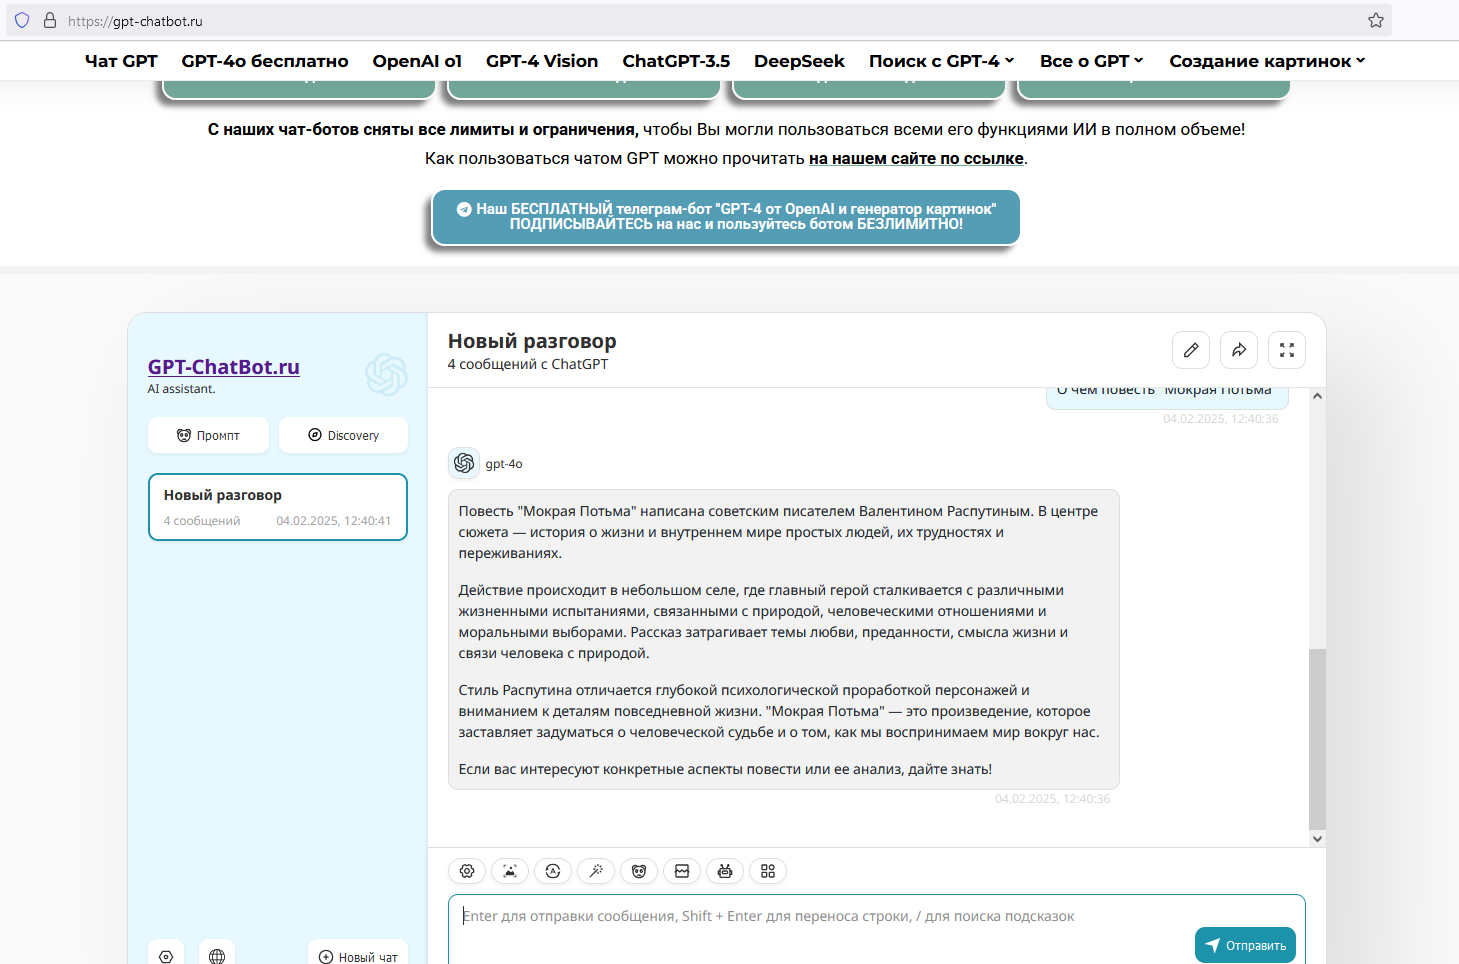Click the gpt-4o avatar icon
Screen dimensions: 1459x964
pos(464,463)
